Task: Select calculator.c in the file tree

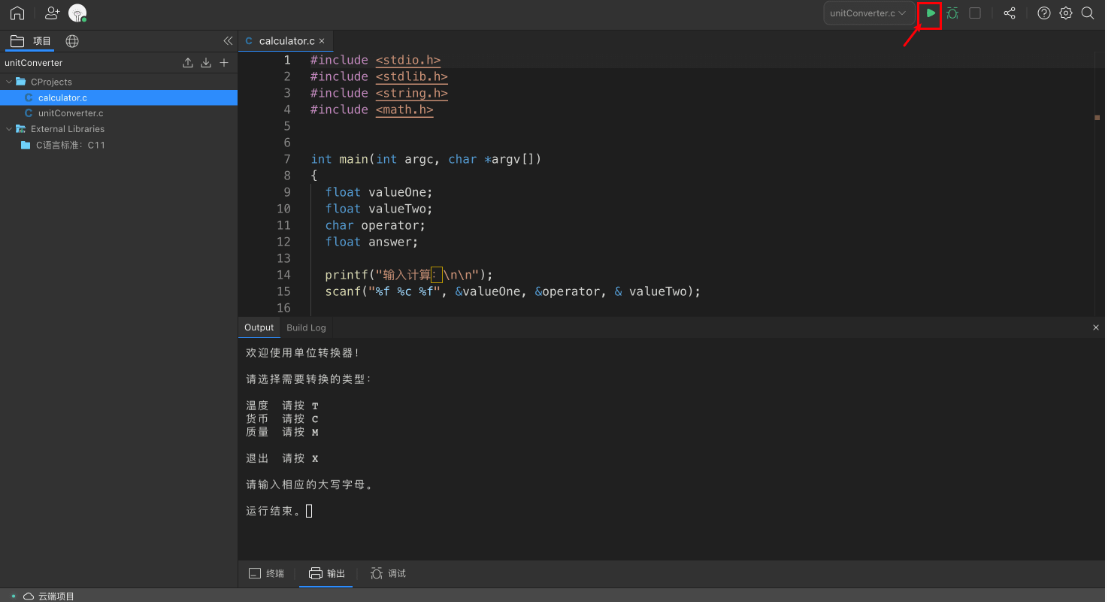Action: [x=119, y=97]
